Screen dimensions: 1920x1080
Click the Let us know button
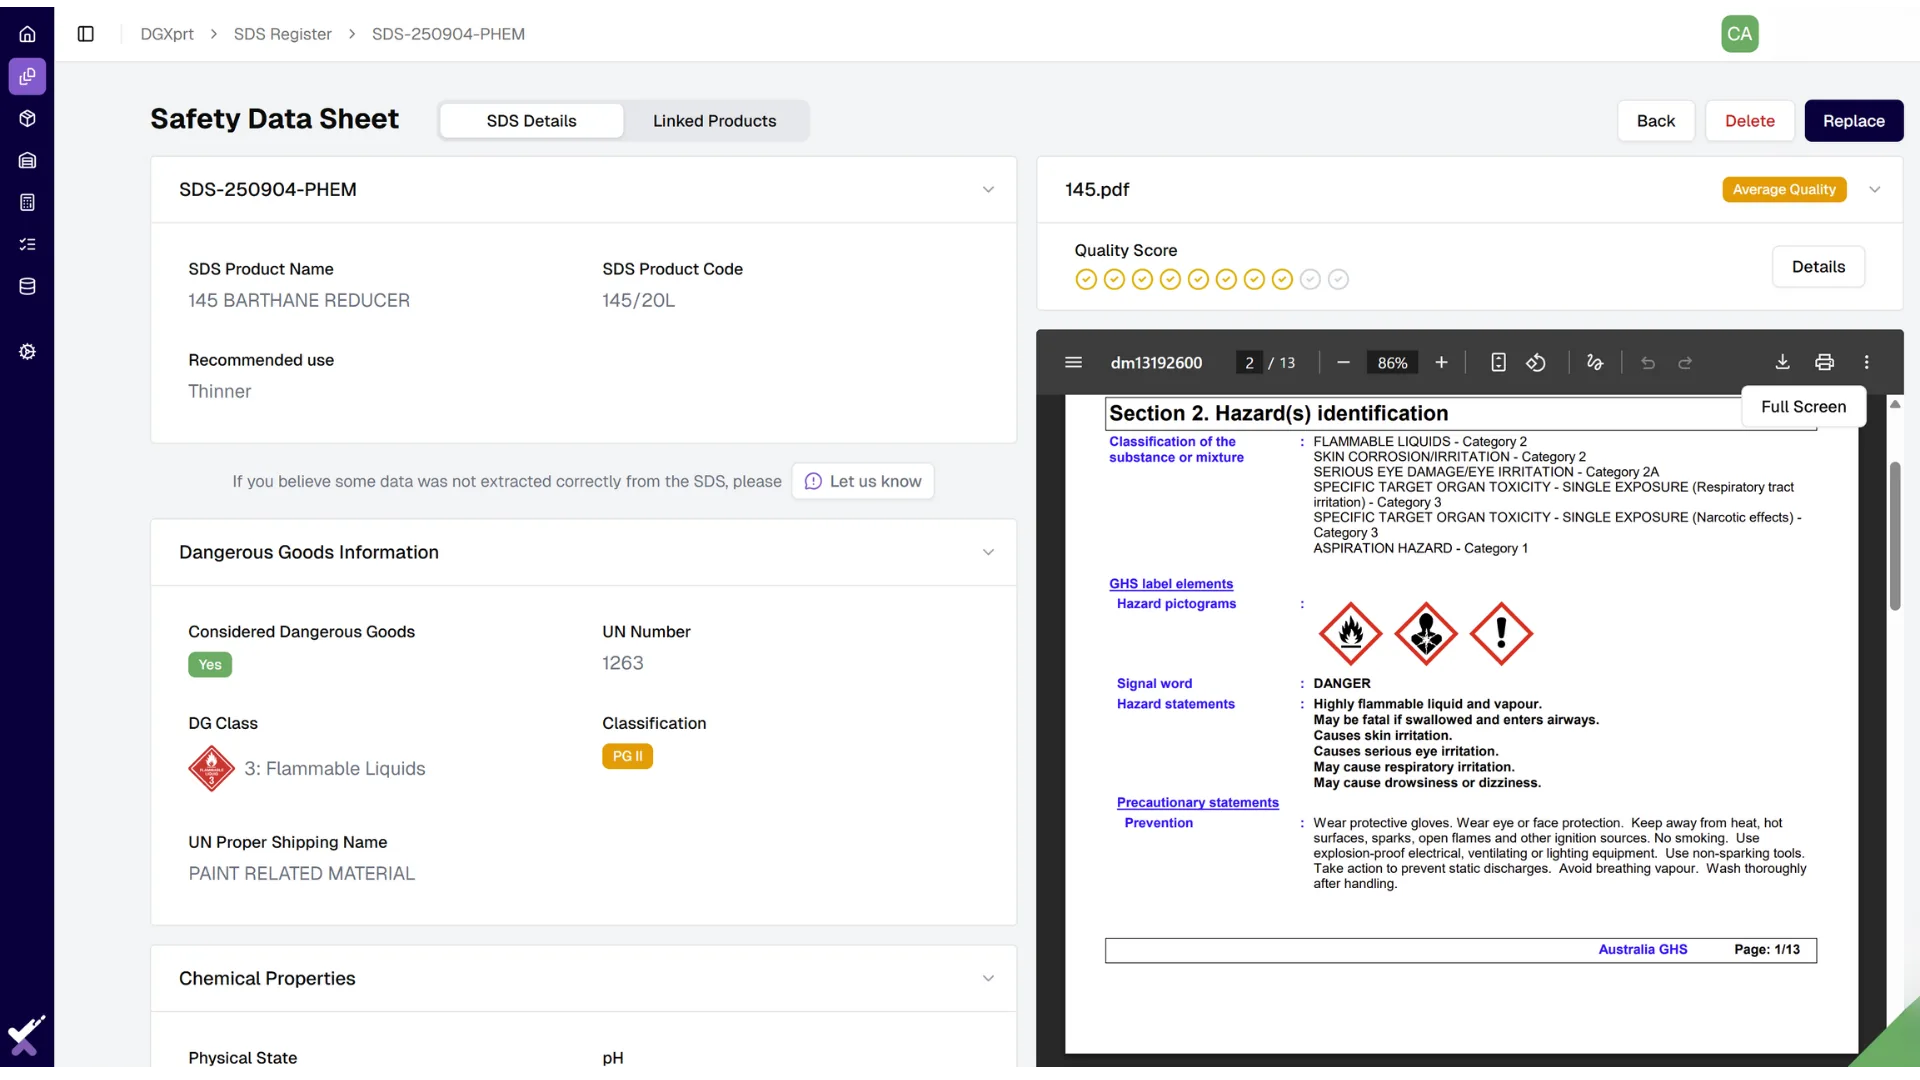pos(862,482)
